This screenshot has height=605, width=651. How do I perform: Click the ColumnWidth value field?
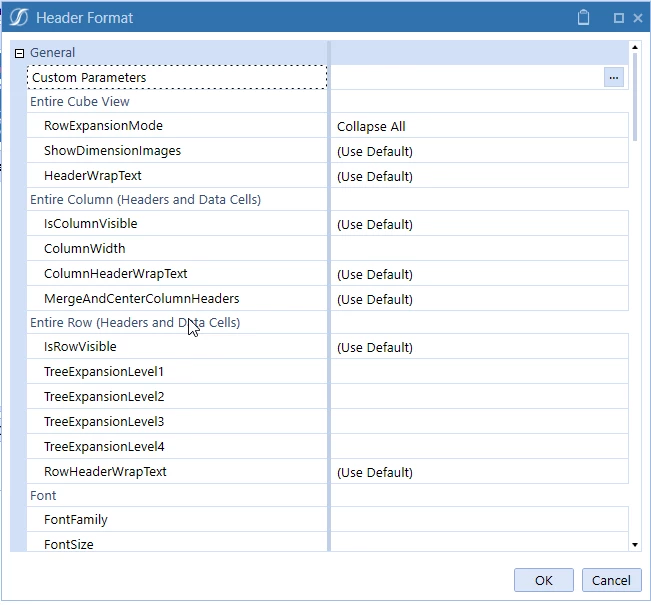(x=479, y=249)
